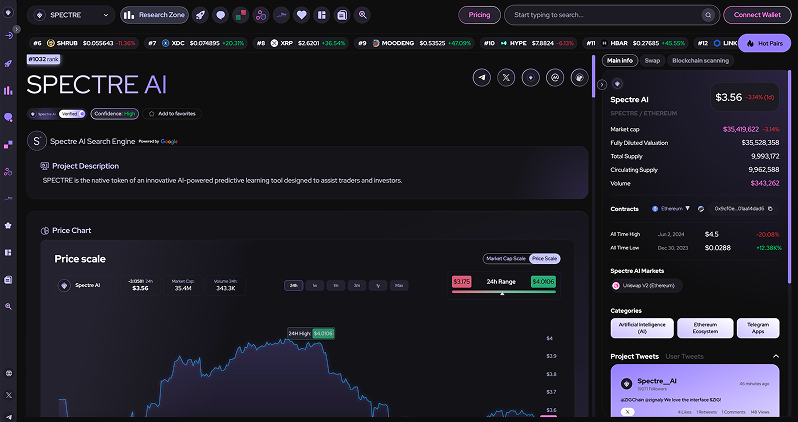This screenshot has height=422, width=798.
Task: Click the rocket icon in left sidebar
Action: click(8, 64)
